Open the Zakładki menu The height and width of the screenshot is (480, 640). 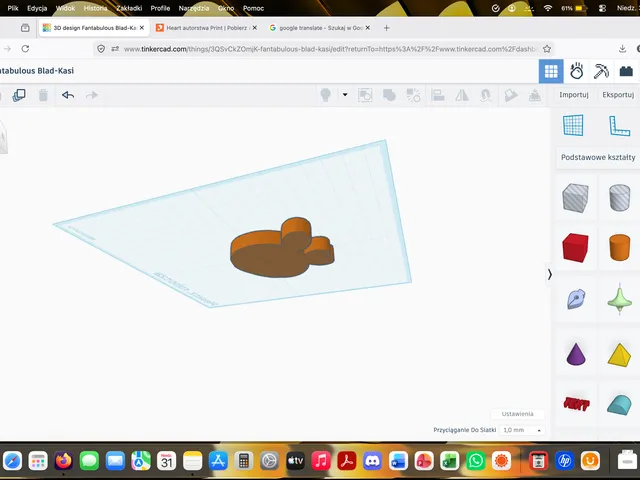[129, 8]
